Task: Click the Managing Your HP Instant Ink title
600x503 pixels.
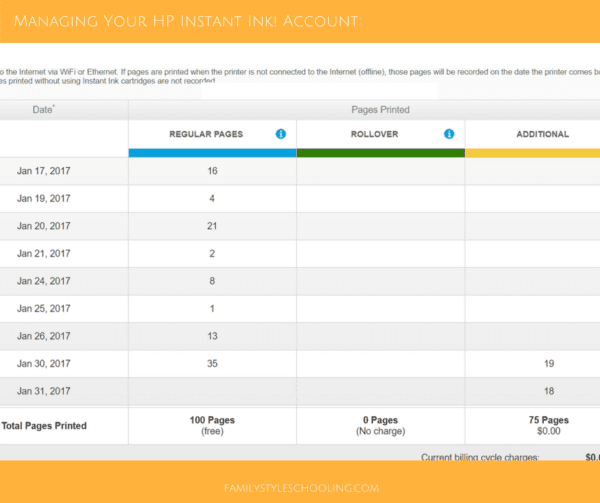Action: tap(188, 21)
